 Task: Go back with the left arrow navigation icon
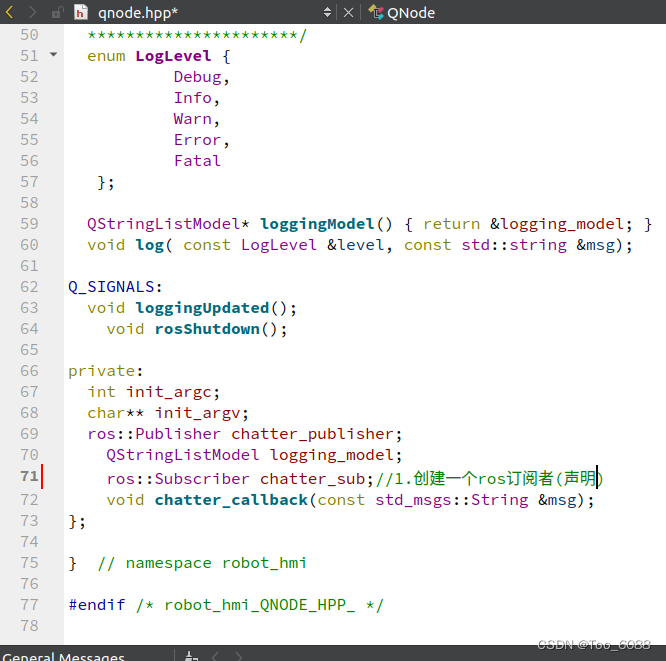[9, 12]
